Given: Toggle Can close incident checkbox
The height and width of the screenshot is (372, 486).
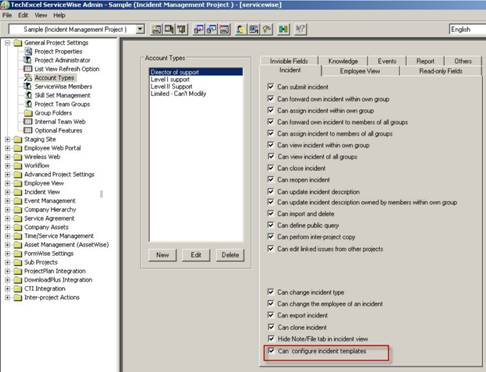Looking at the screenshot, I should 271,168.
